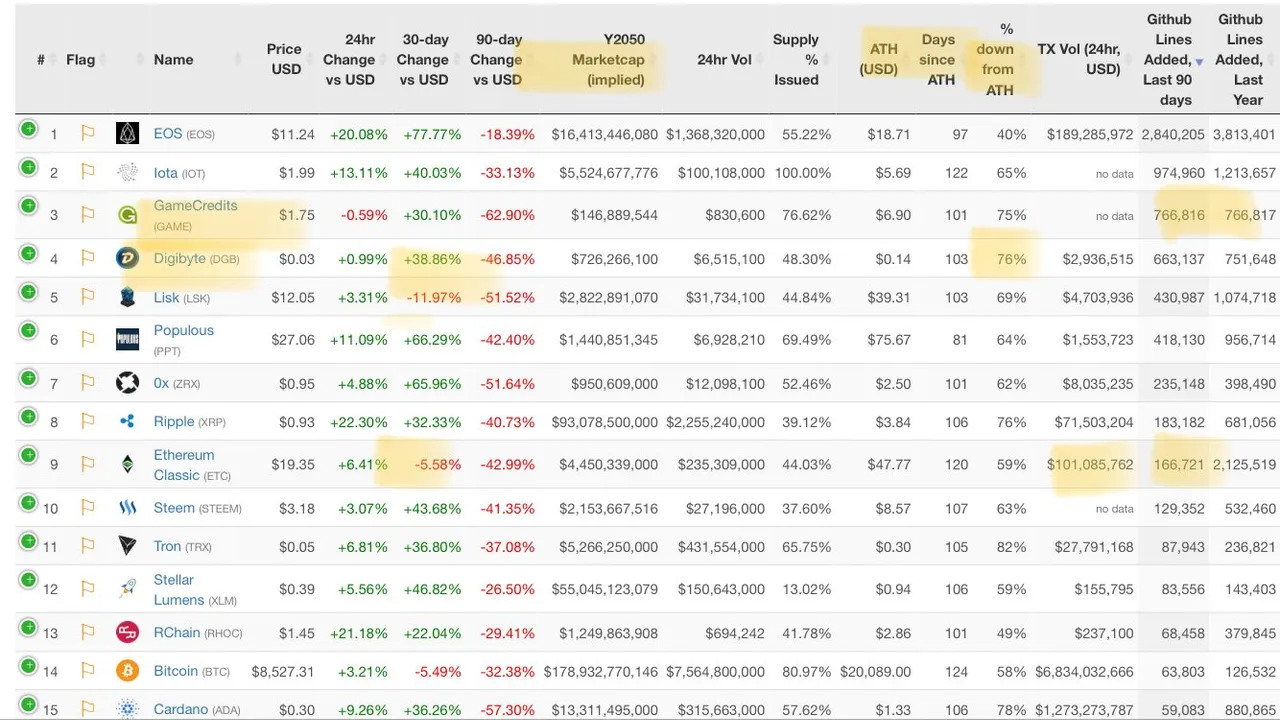
Task: Expand Ripple row using green plus icon
Action: coord(28,416)
